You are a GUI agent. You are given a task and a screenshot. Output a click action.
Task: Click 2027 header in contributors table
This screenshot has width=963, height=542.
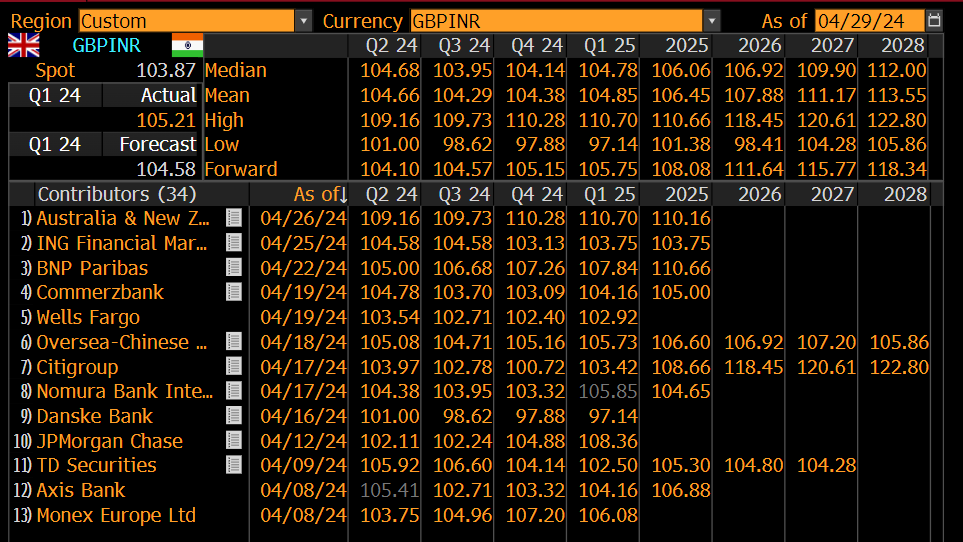833,194
